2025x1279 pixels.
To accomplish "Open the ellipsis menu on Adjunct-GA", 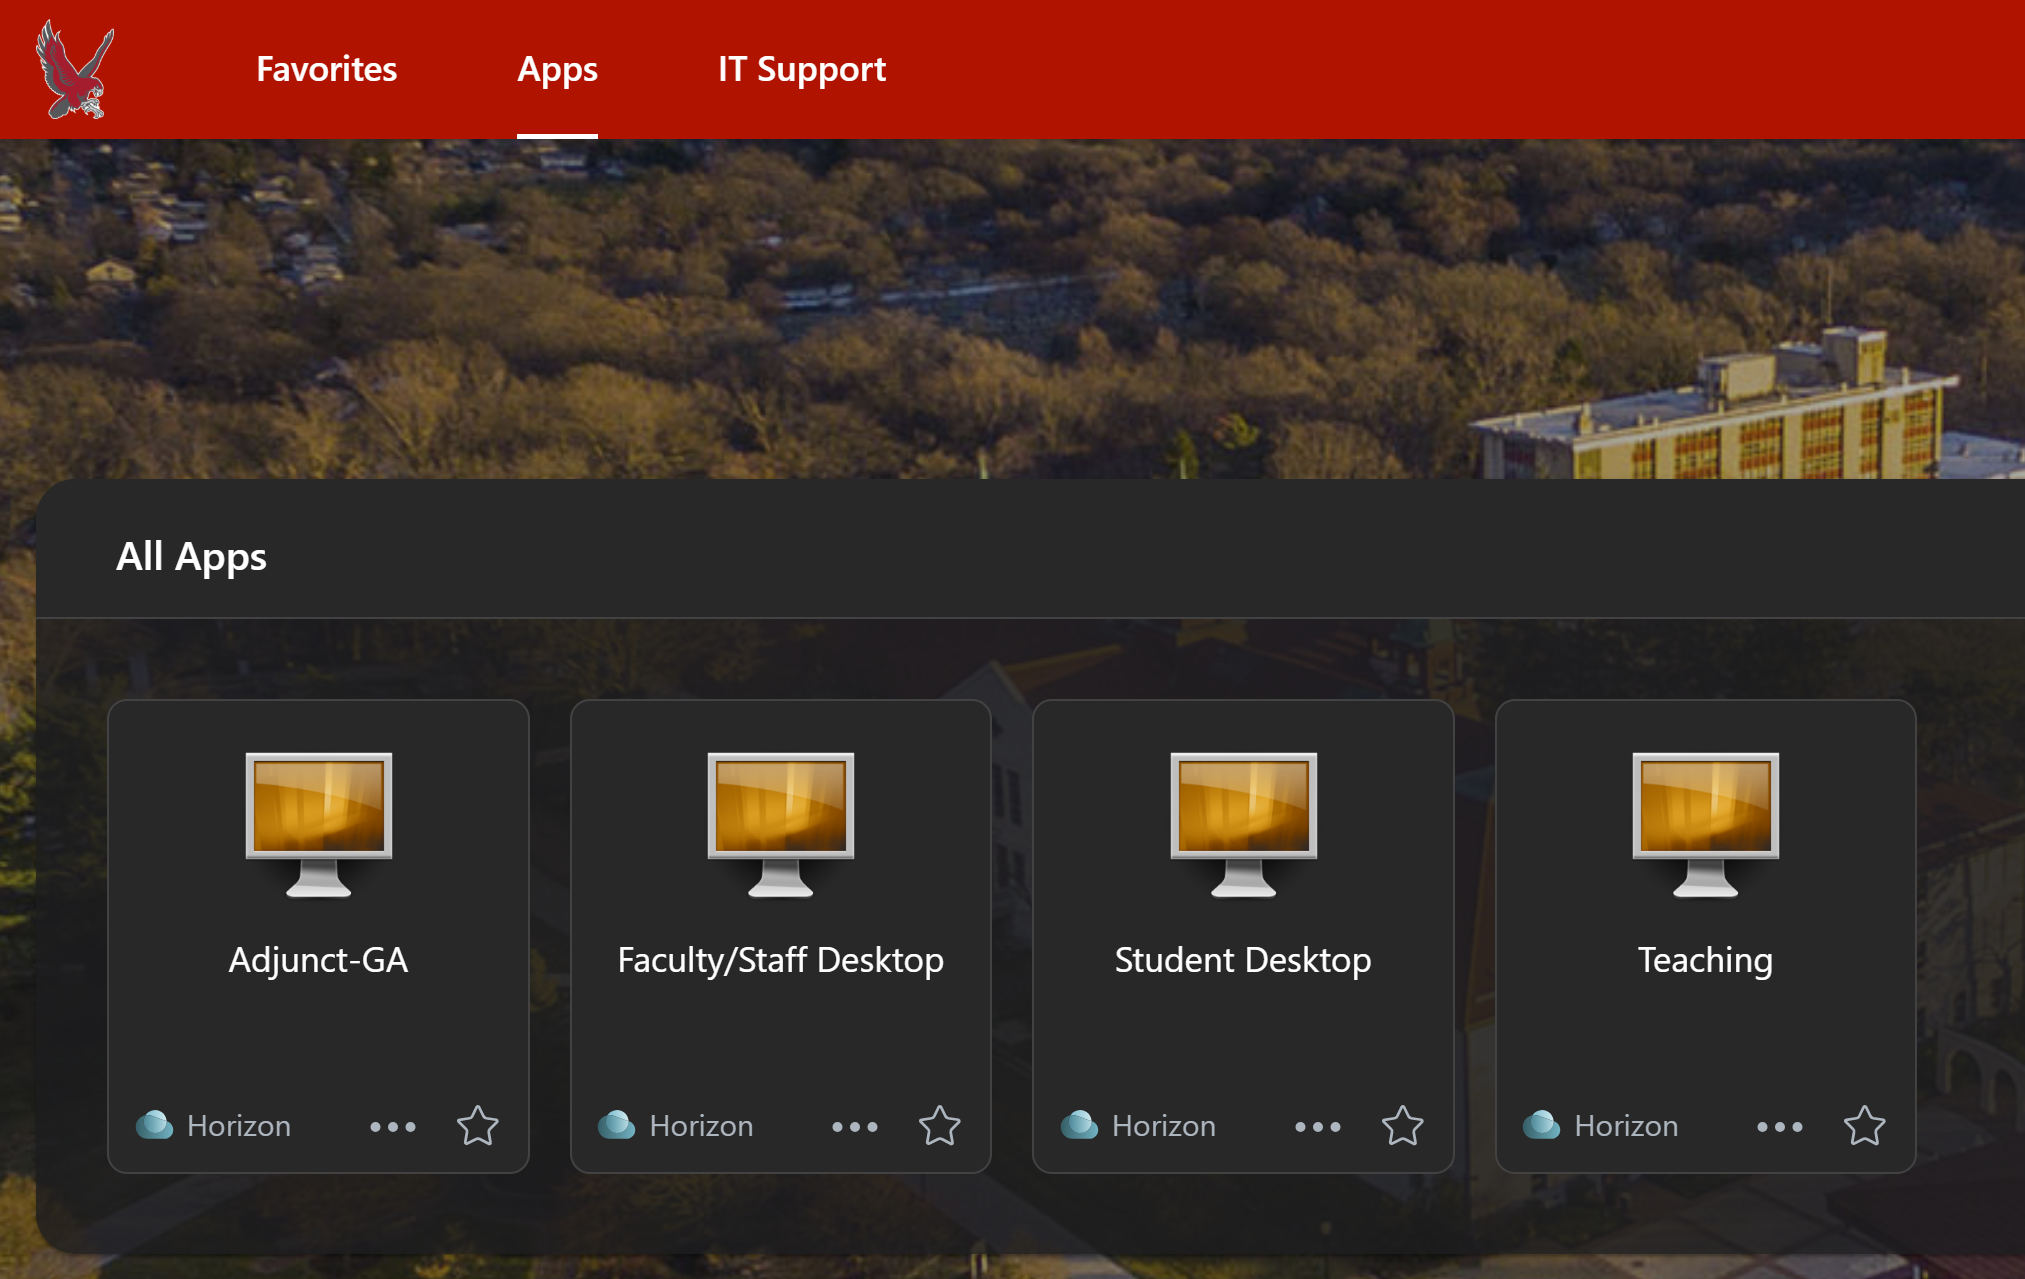I will coord(393,1126).
